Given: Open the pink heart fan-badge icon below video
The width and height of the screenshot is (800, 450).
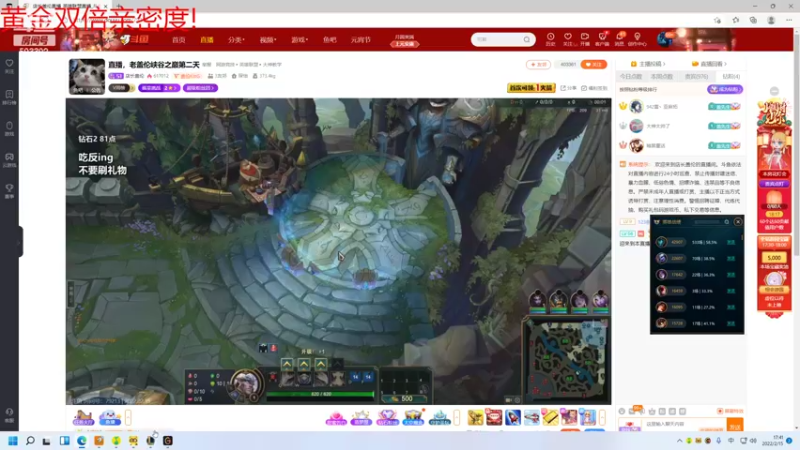Looking at the screenshot, I should [x=336, y=417].
